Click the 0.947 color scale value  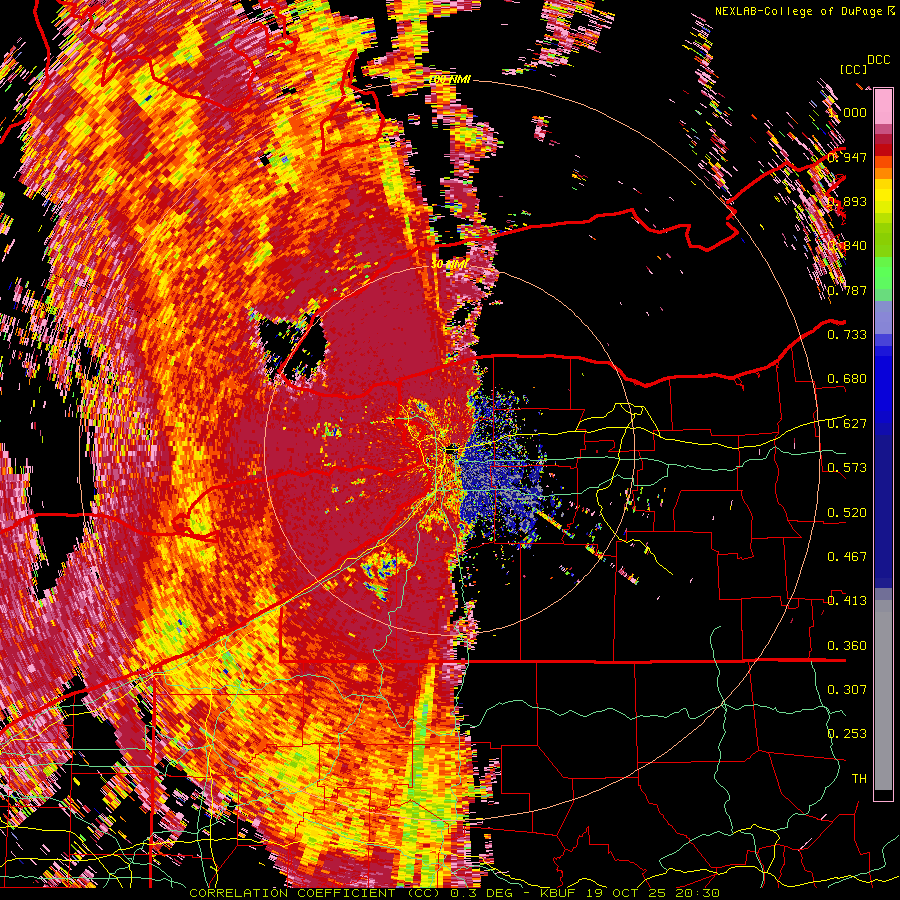coord(847,157)
